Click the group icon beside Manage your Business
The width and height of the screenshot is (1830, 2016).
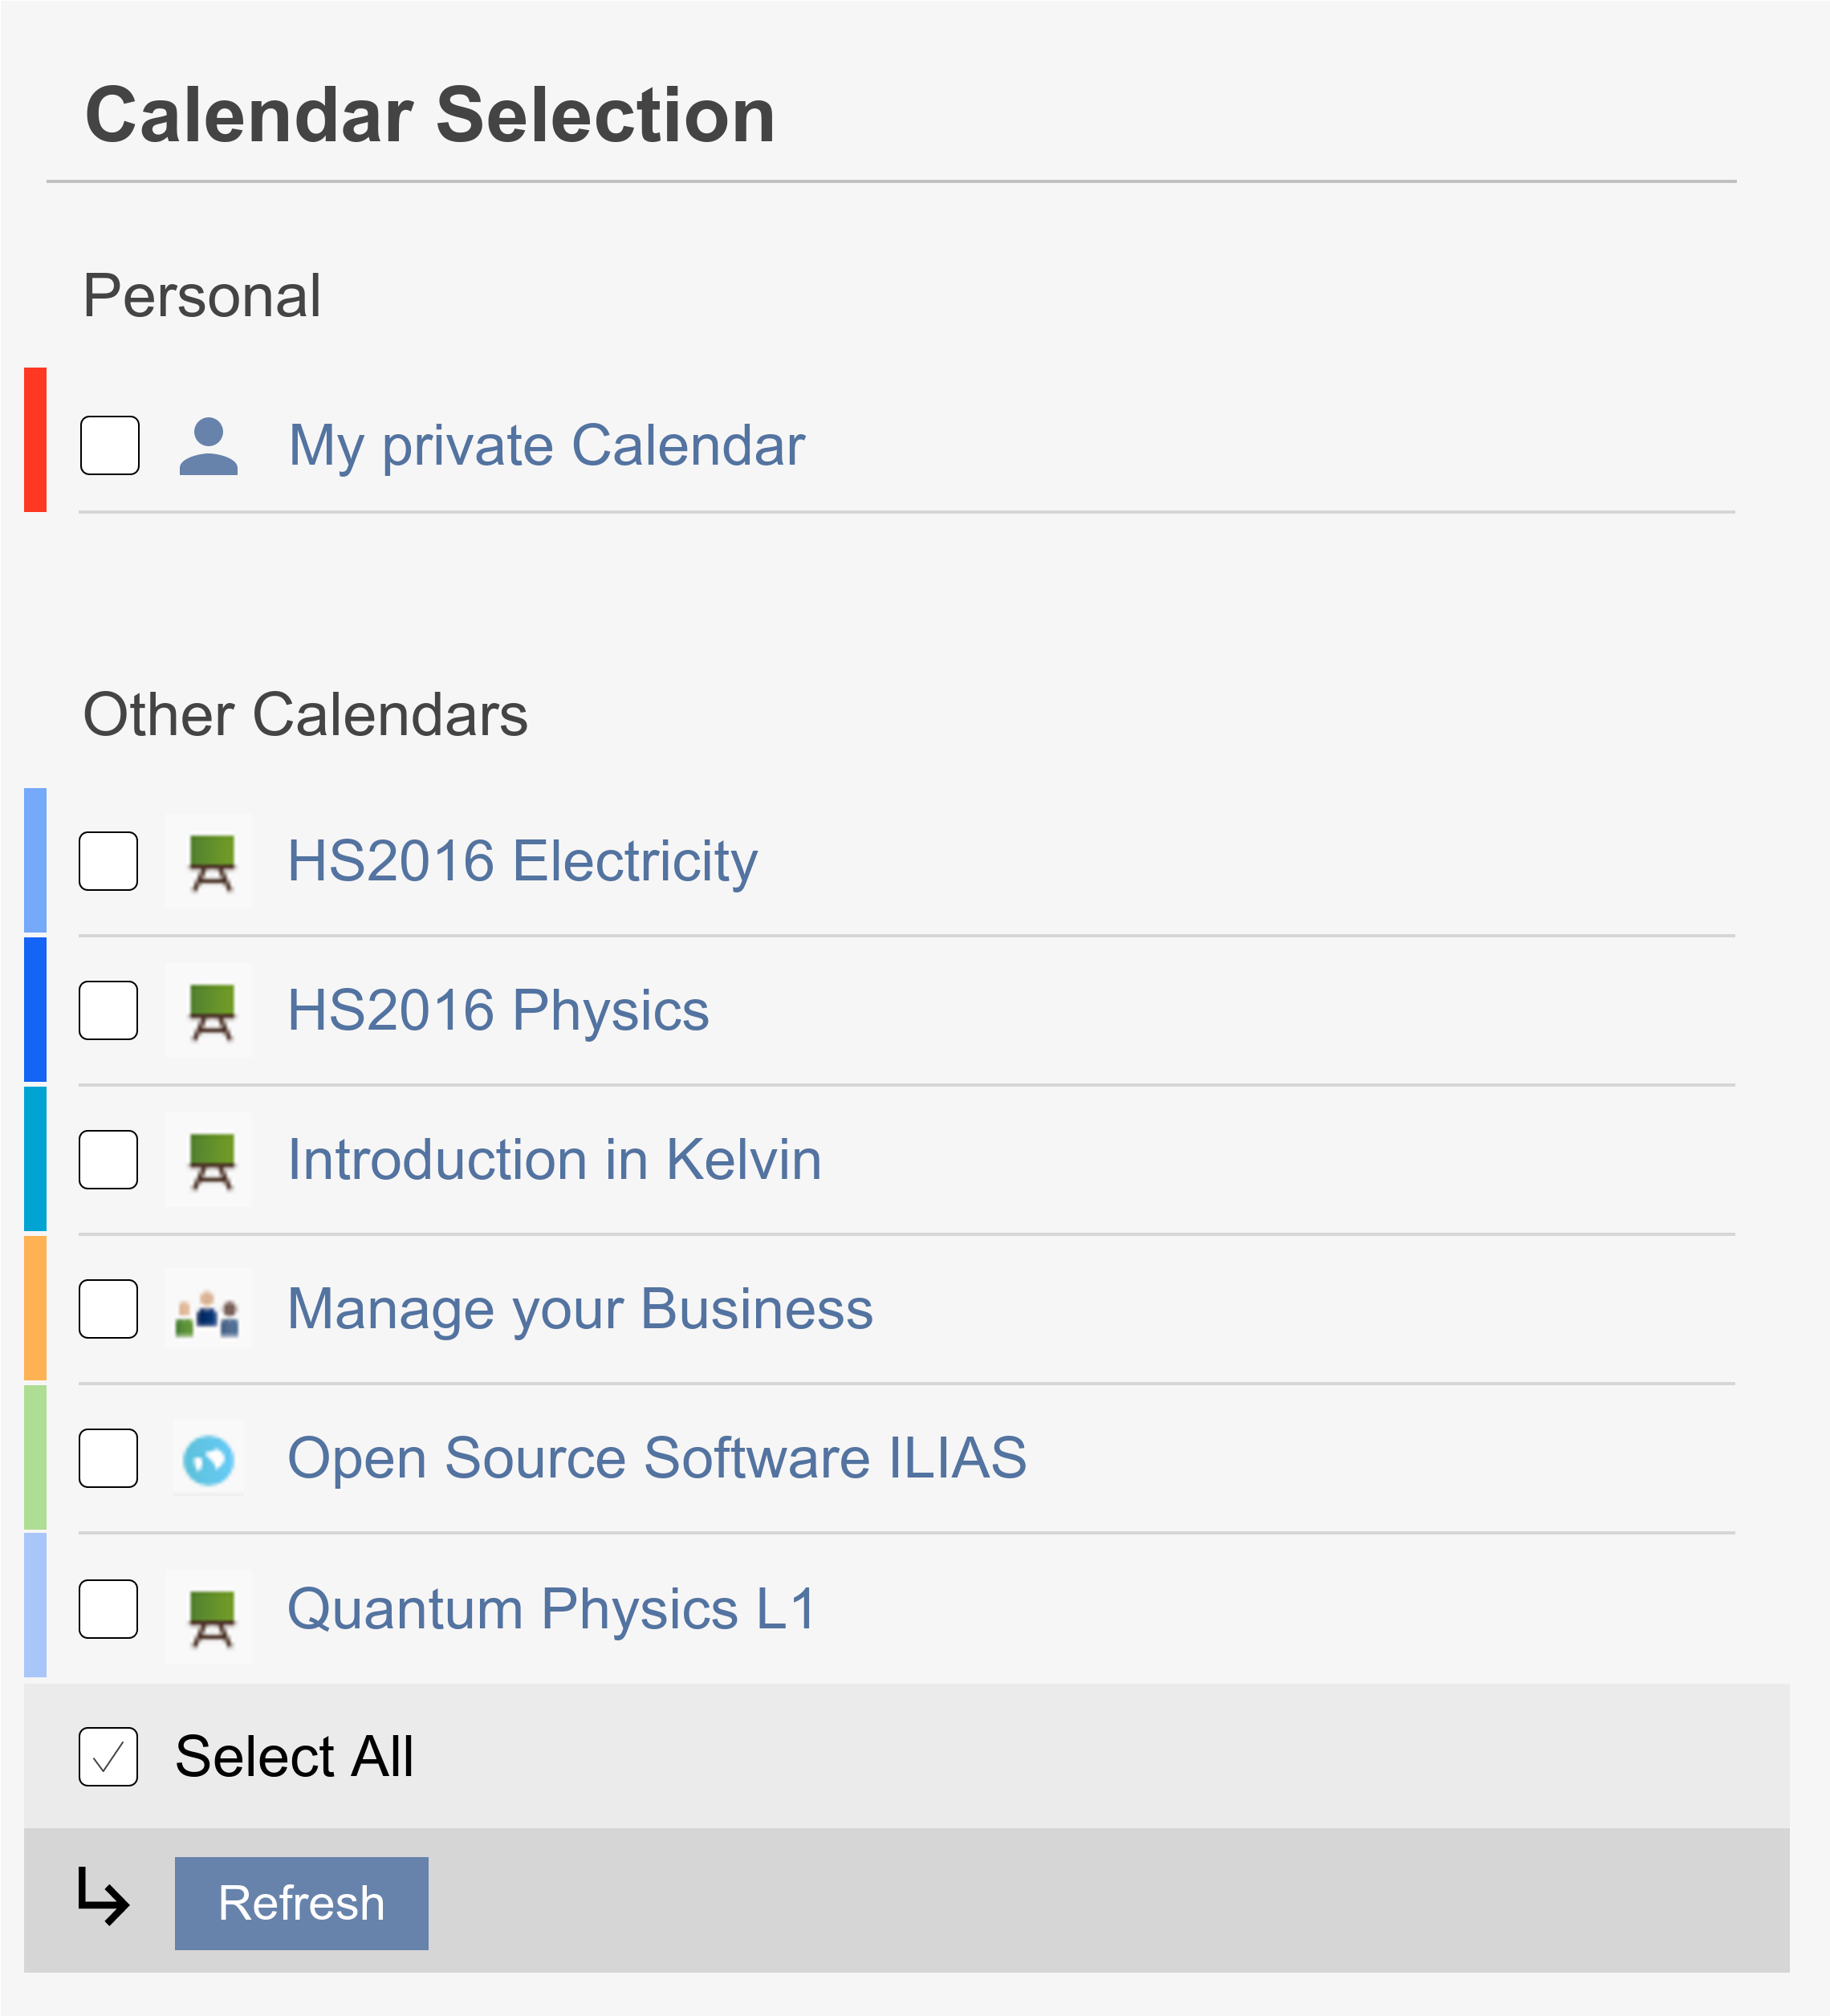point(208,1309)
